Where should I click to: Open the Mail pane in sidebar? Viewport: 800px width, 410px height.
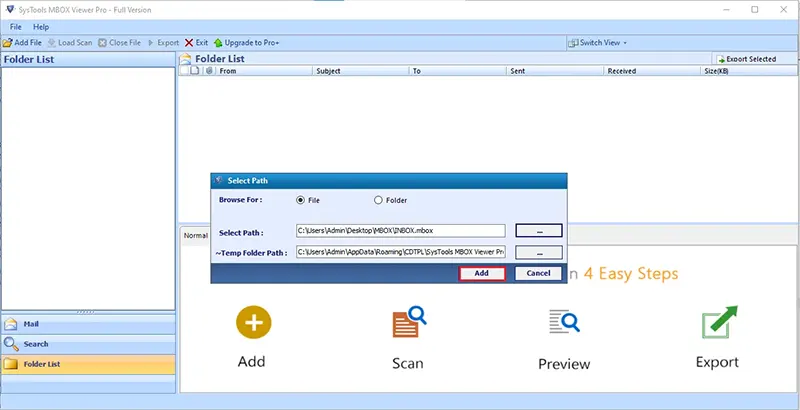[88, 324]
